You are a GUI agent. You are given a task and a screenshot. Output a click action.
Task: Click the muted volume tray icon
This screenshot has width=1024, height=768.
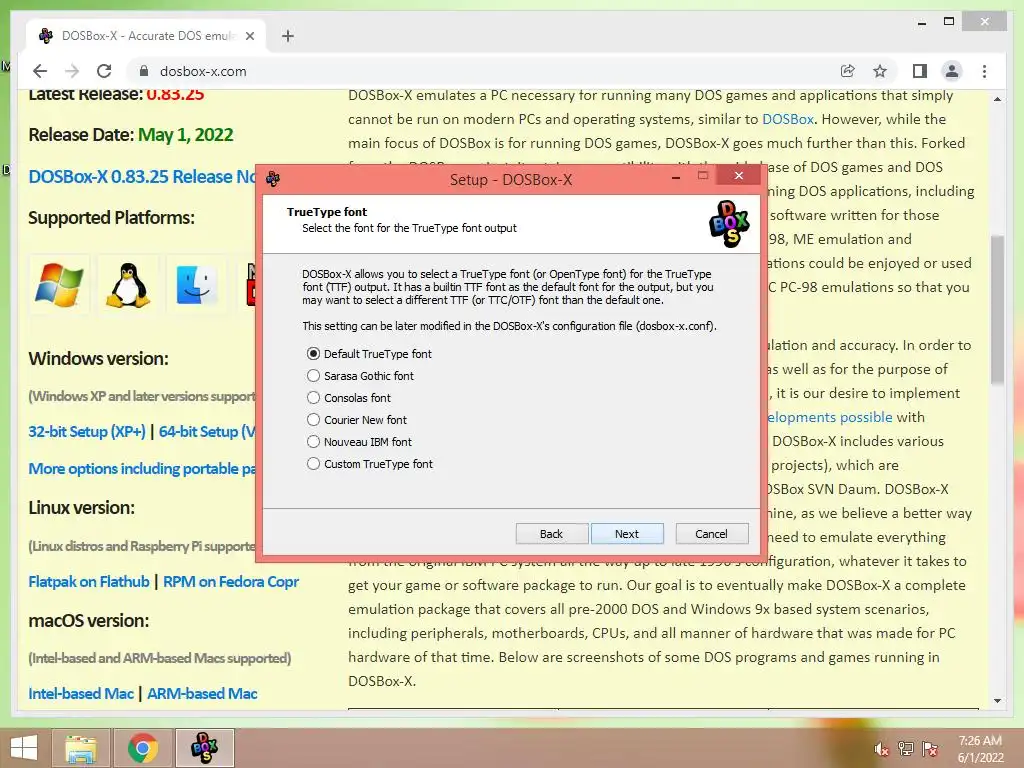tap(882, 749)
